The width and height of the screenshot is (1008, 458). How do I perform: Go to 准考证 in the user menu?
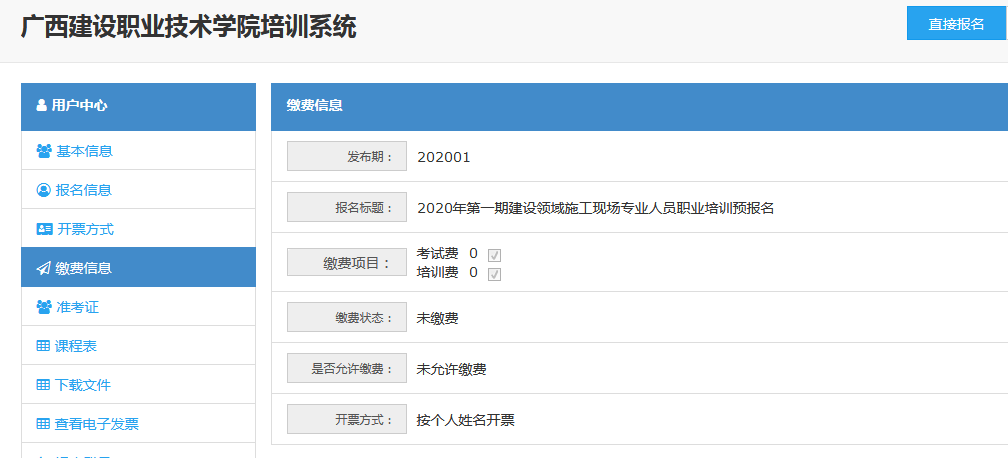tap(77, 307)
